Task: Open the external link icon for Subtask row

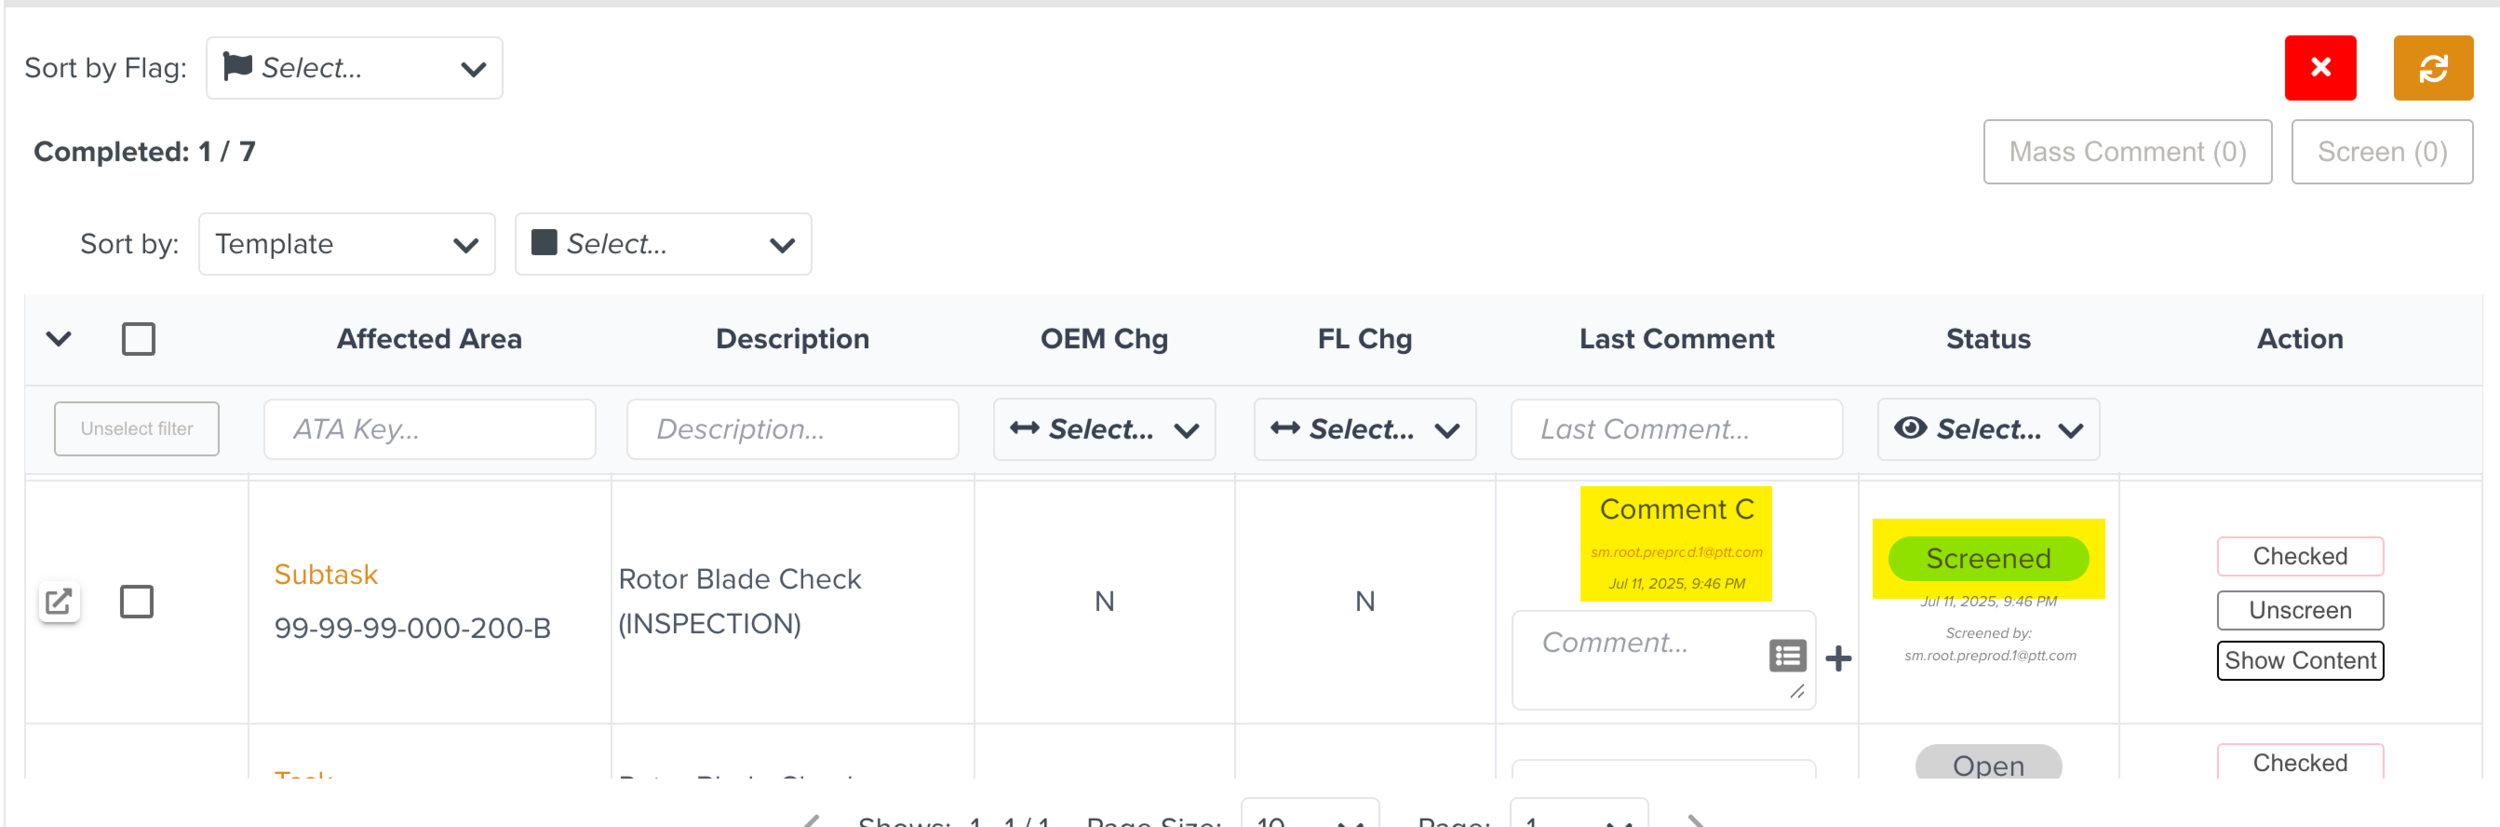Action: [59, 602]
